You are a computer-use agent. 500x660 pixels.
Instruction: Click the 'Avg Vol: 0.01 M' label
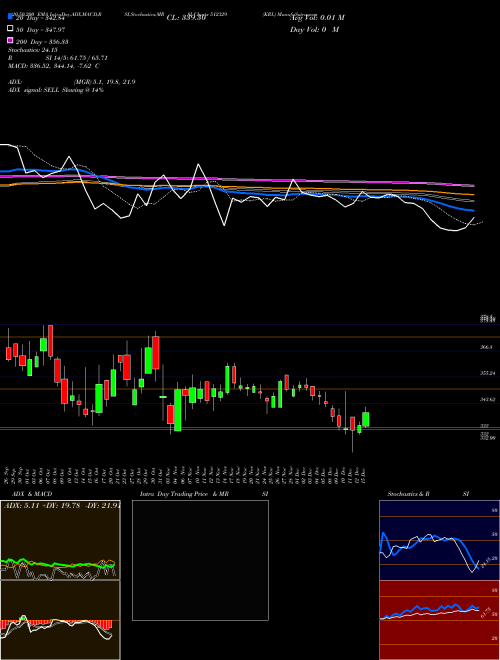tap(317, 18)
